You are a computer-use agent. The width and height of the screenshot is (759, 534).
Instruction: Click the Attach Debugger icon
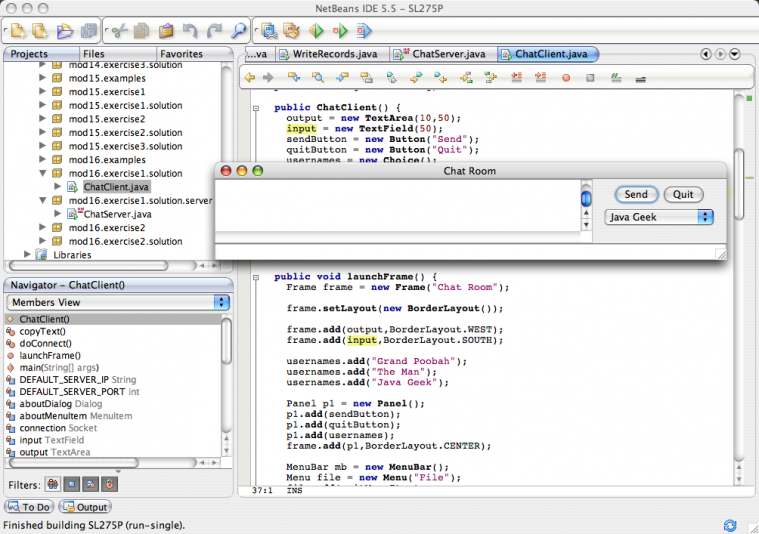pos(364,31)
